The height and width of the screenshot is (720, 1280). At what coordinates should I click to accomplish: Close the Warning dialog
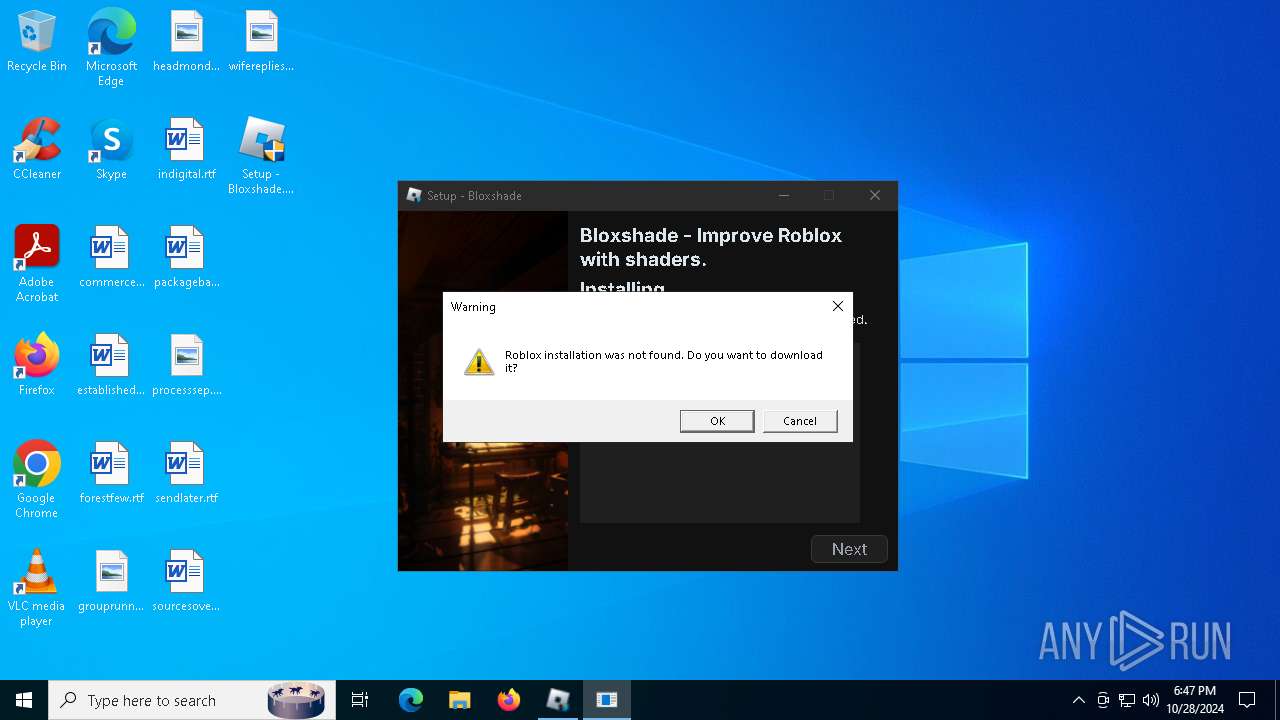[838, 306]
